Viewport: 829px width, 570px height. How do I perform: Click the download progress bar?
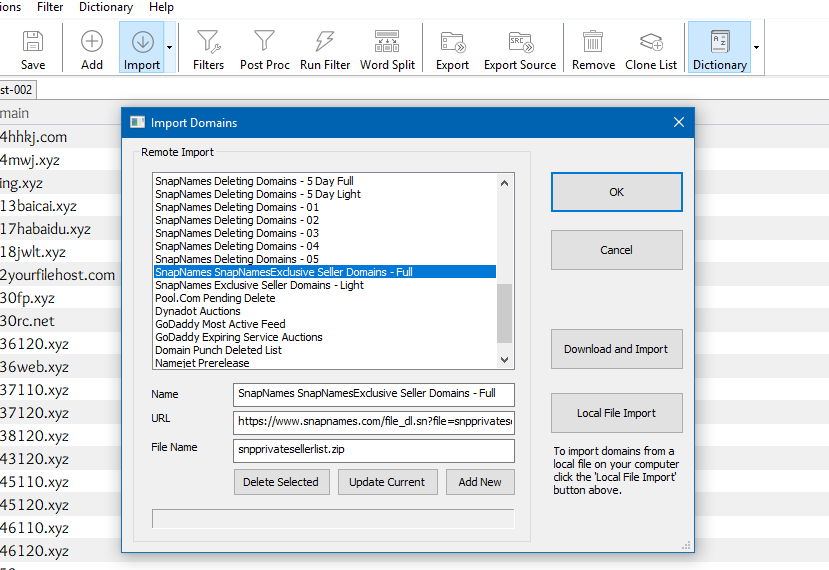coord(333,519)
